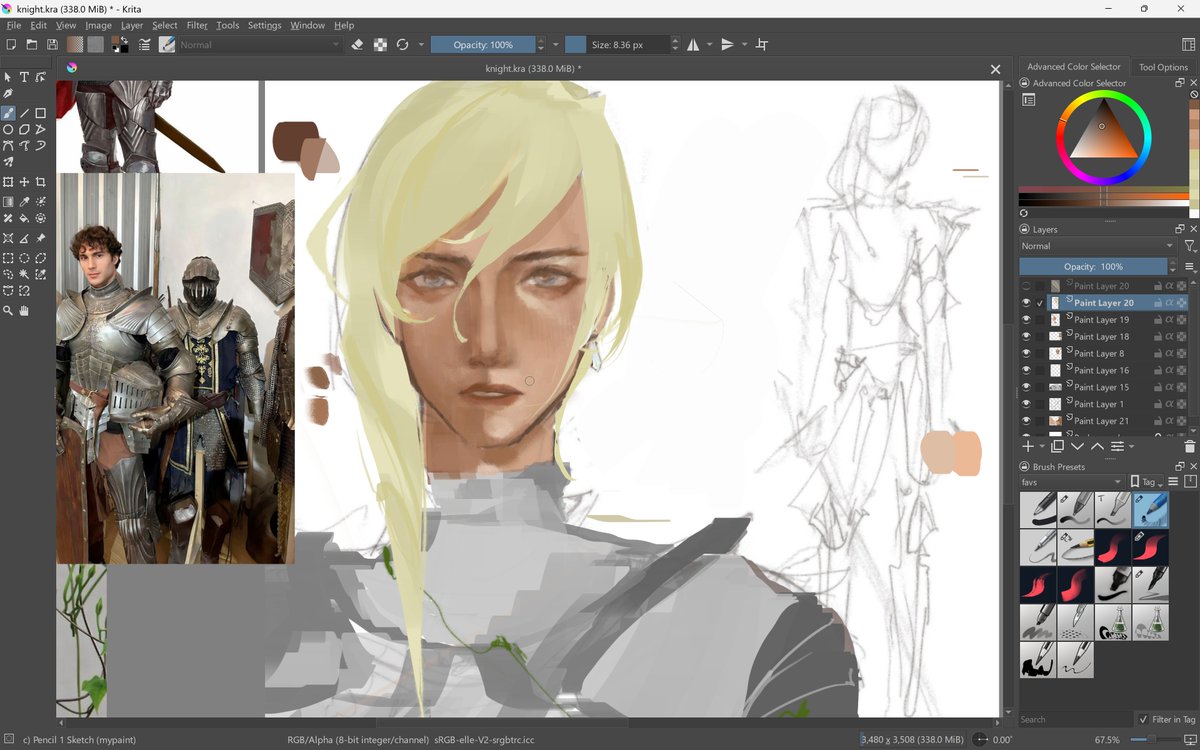Open layer filter funnel menu
This screenshot has height=750, width=1200.
(x=1189, y=246)
